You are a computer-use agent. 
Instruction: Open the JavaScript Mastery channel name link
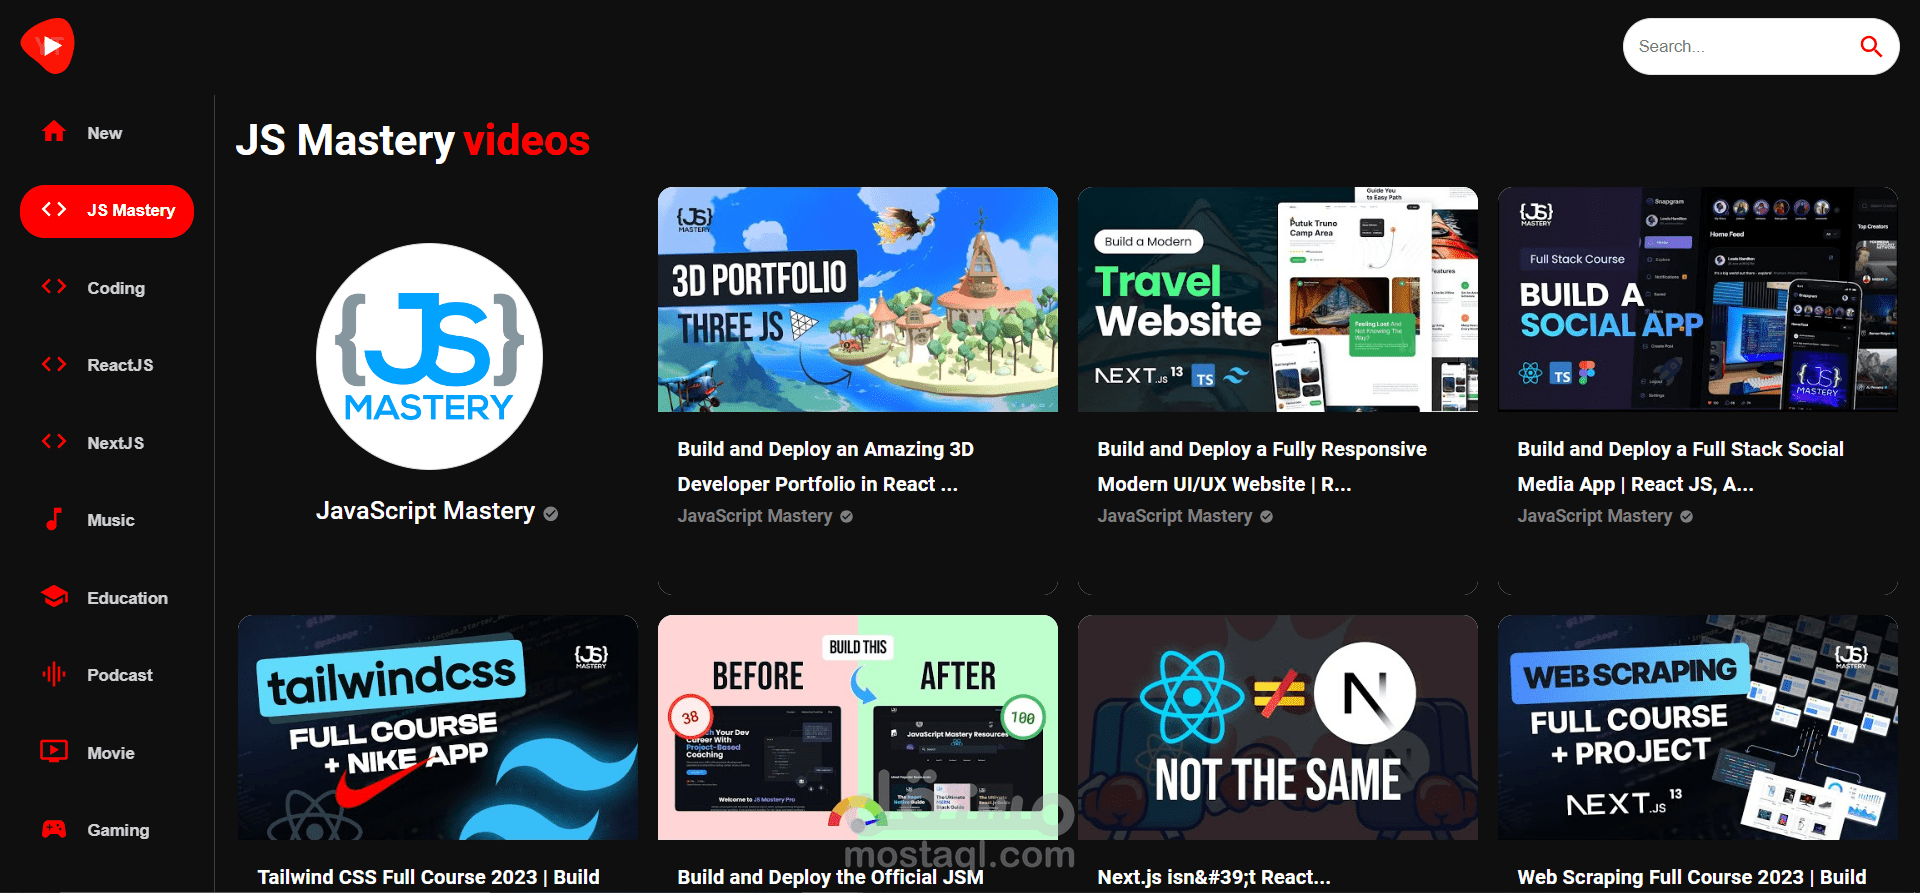[426, 511]
